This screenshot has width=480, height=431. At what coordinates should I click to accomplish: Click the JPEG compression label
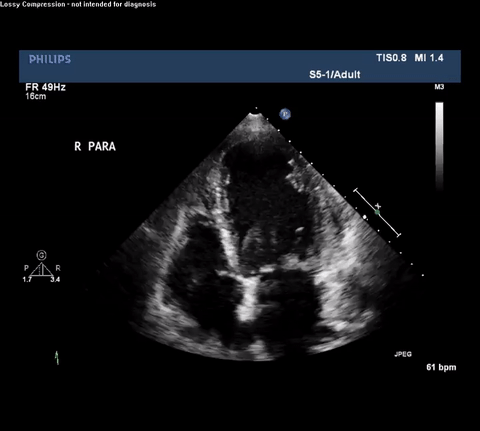click(403, 354)
